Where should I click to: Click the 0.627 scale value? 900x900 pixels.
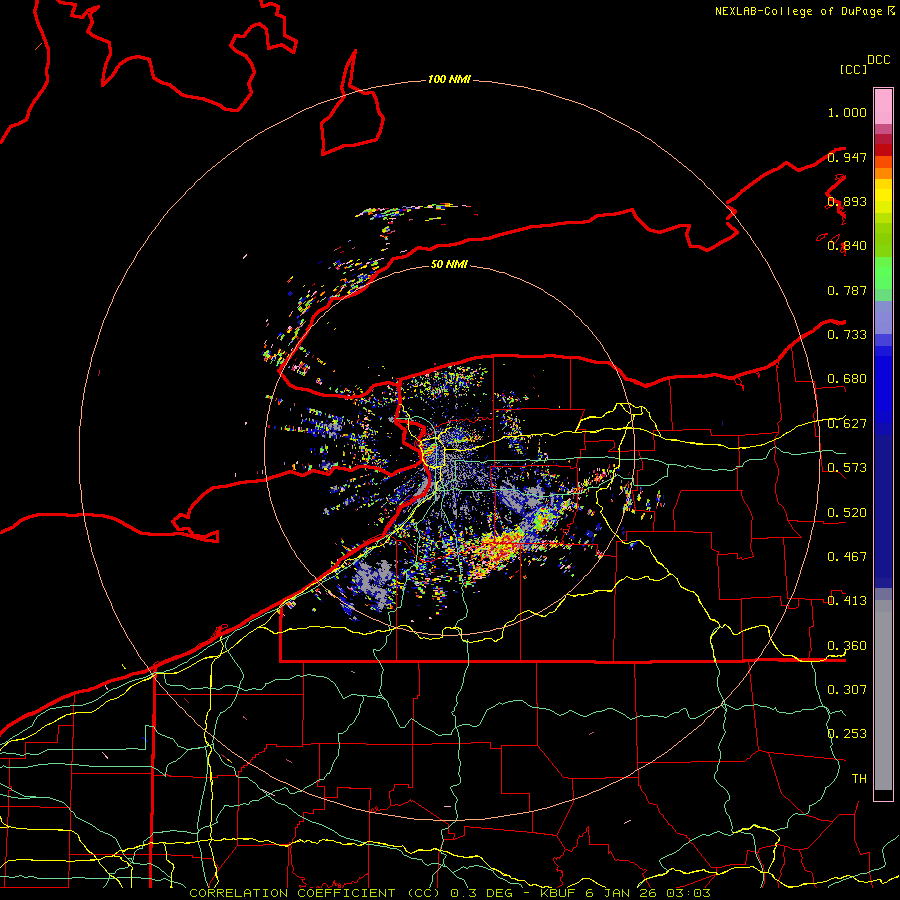[847, 424]
